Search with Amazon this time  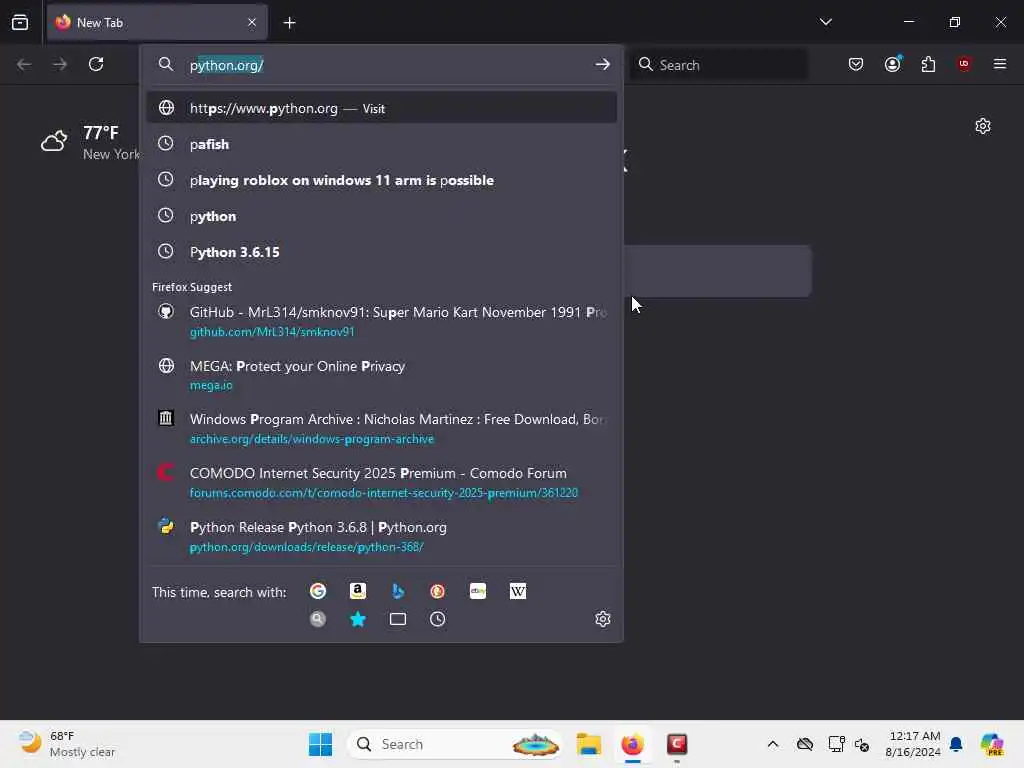(x=358, y=591)
